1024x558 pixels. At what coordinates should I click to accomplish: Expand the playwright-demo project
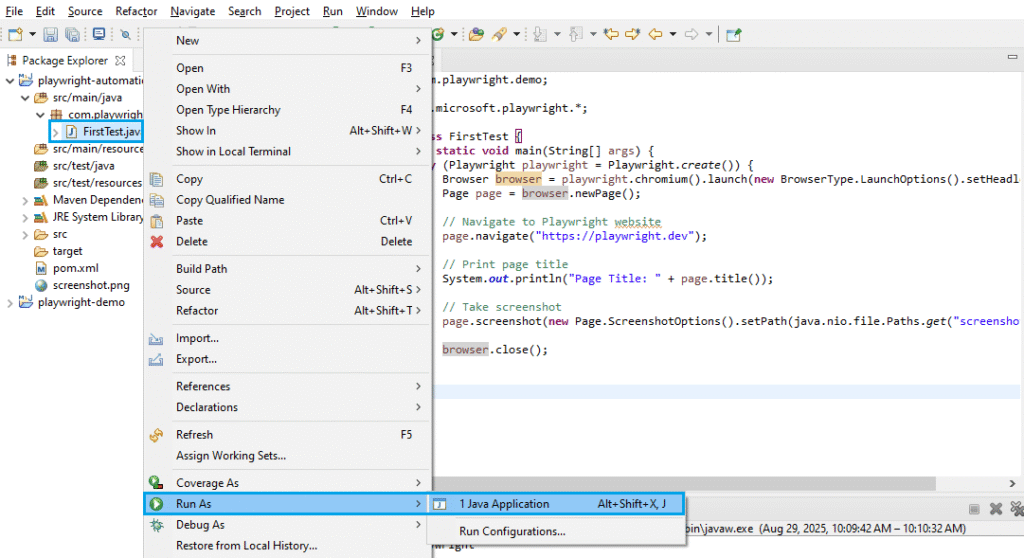(x=10, y=303)
